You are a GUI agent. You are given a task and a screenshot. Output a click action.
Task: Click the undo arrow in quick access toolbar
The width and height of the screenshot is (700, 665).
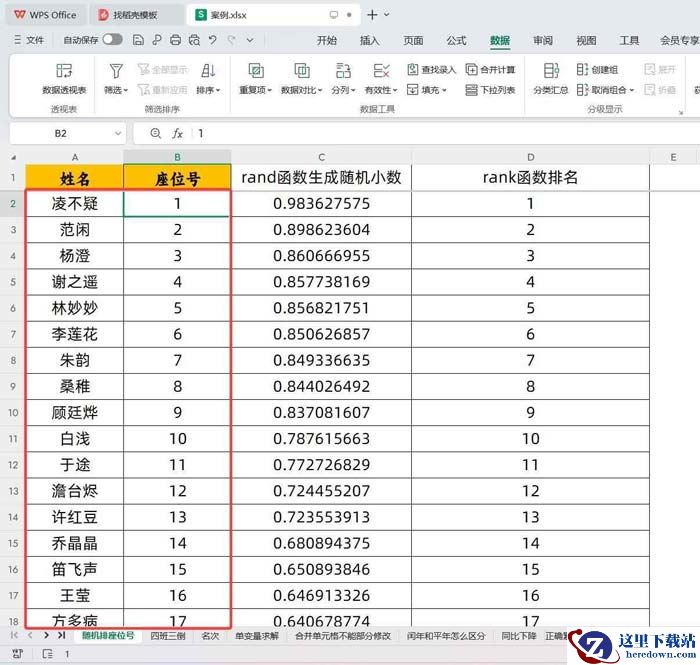tap(212, 40)
